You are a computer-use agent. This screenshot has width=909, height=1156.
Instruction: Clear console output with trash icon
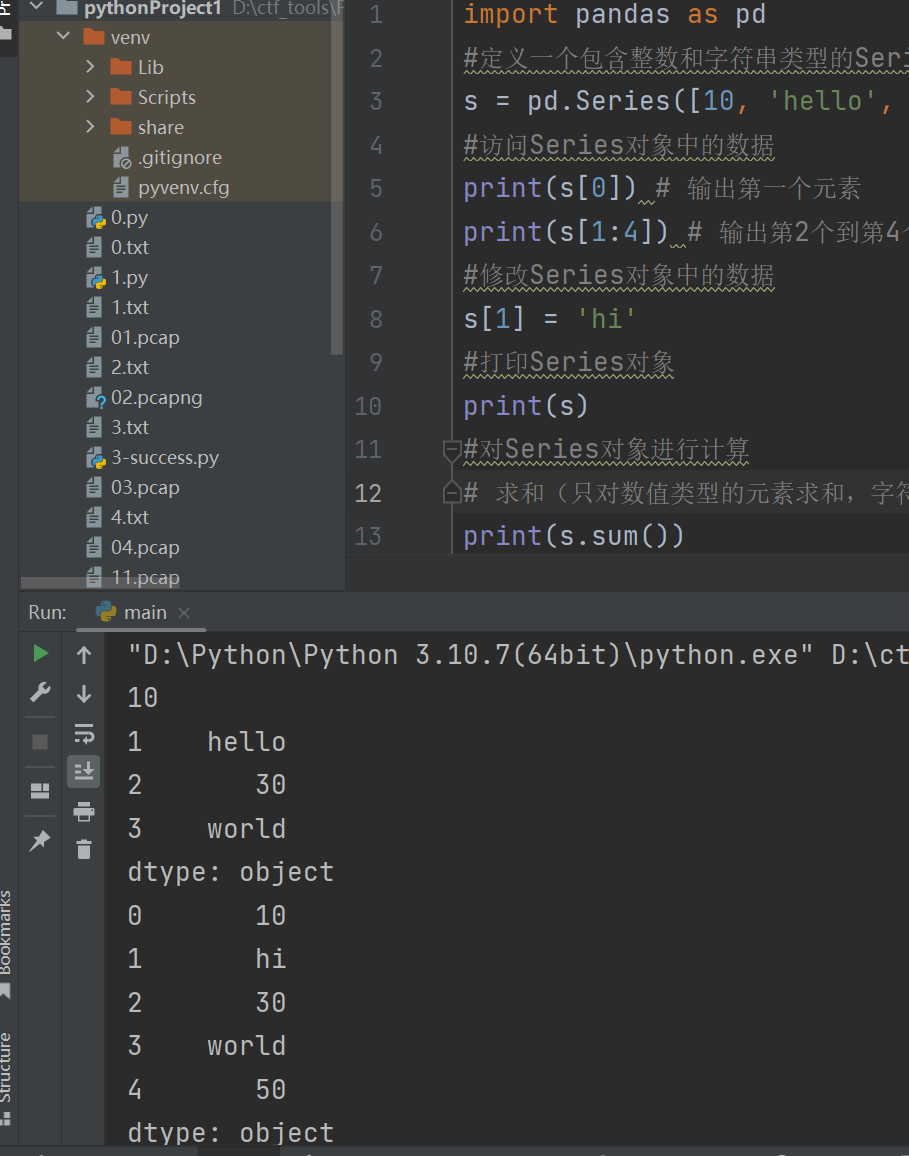tap(84, 849)
